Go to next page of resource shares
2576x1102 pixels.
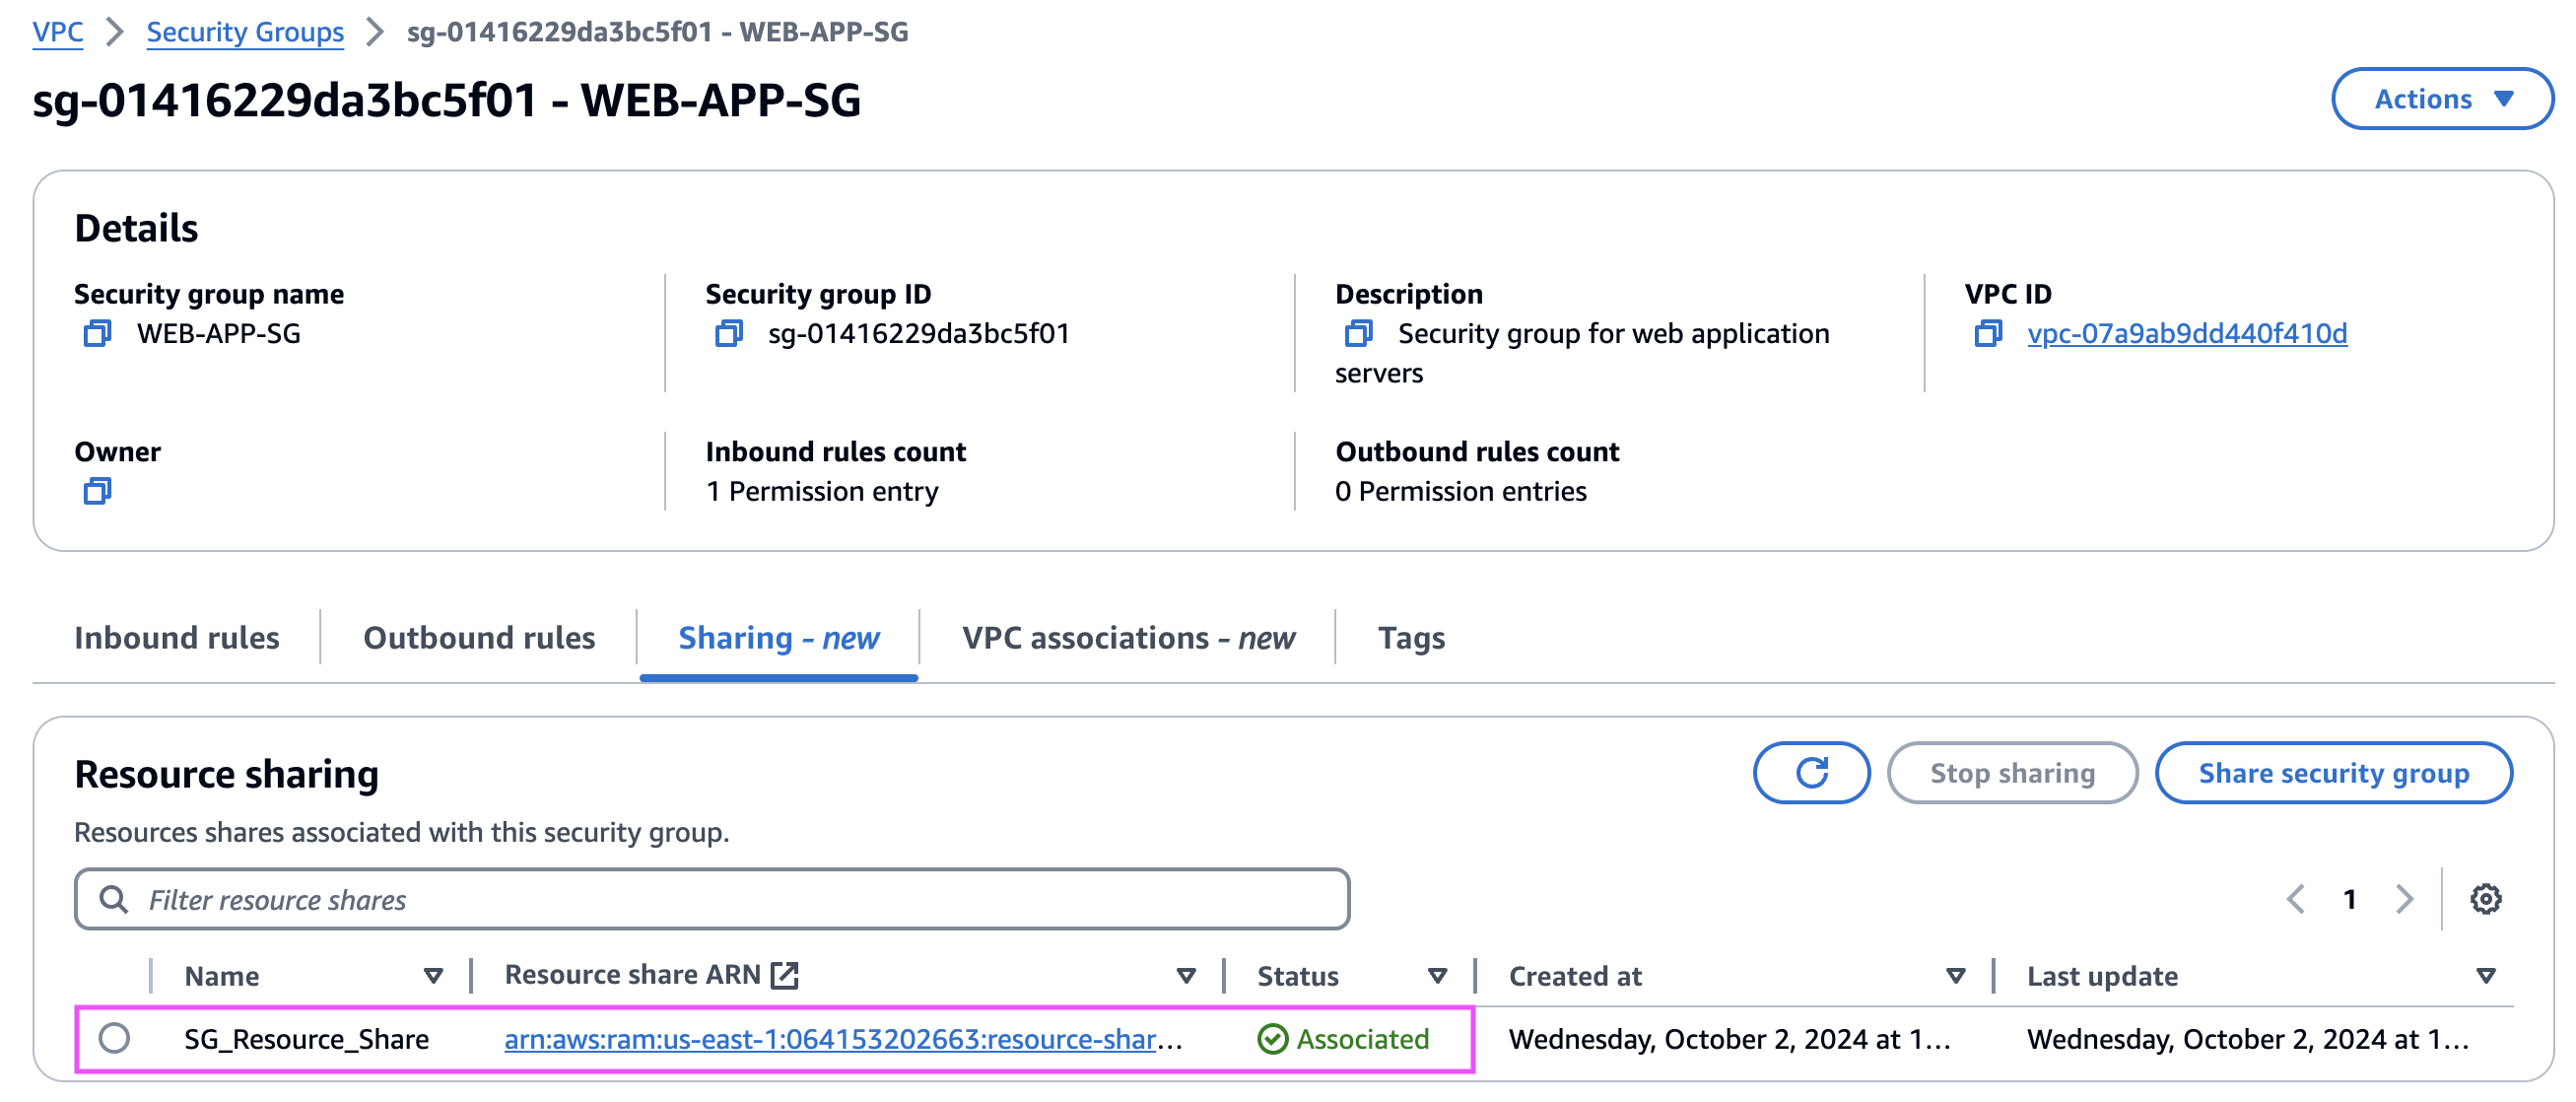(2404, 898)
